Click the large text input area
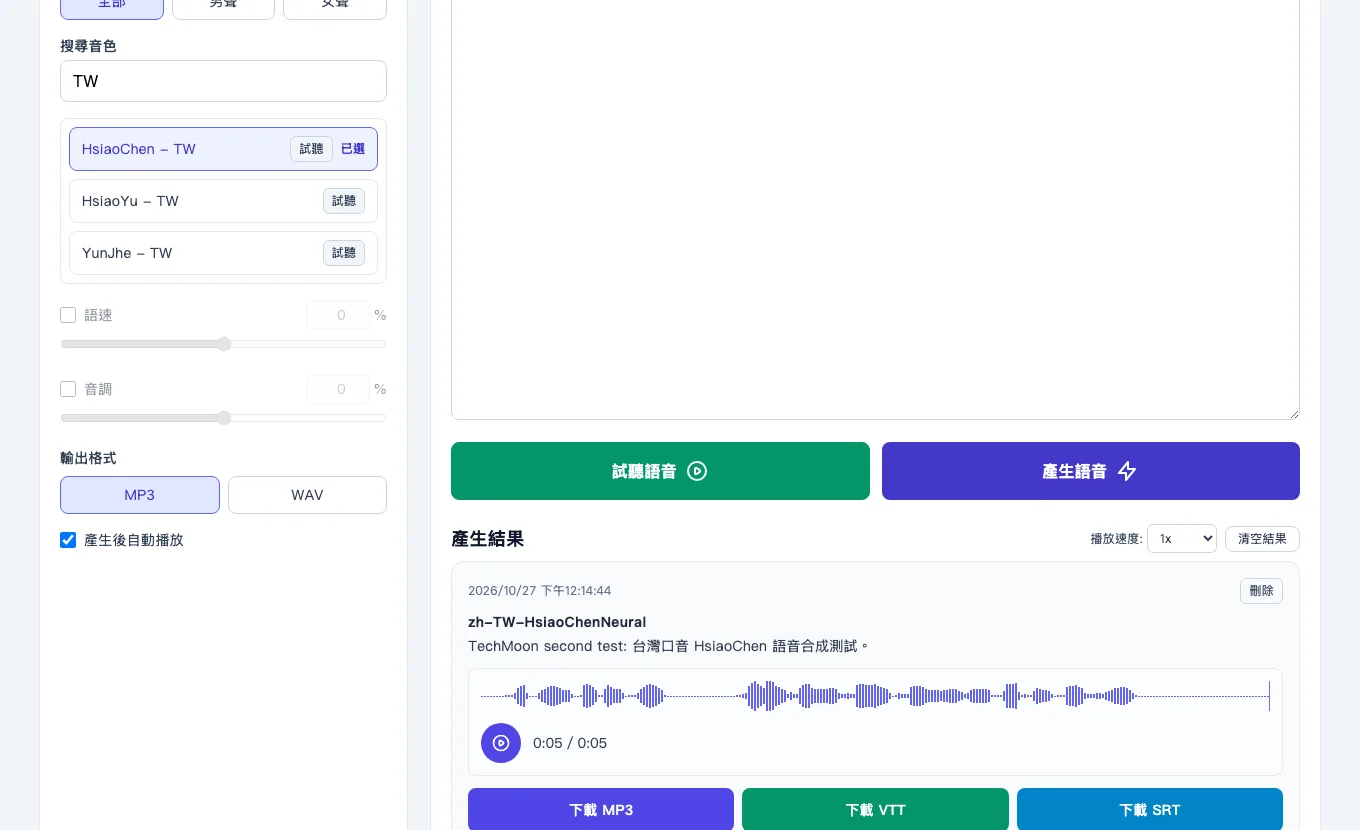This screenshot has height=830, width=1360. [875, 210]
